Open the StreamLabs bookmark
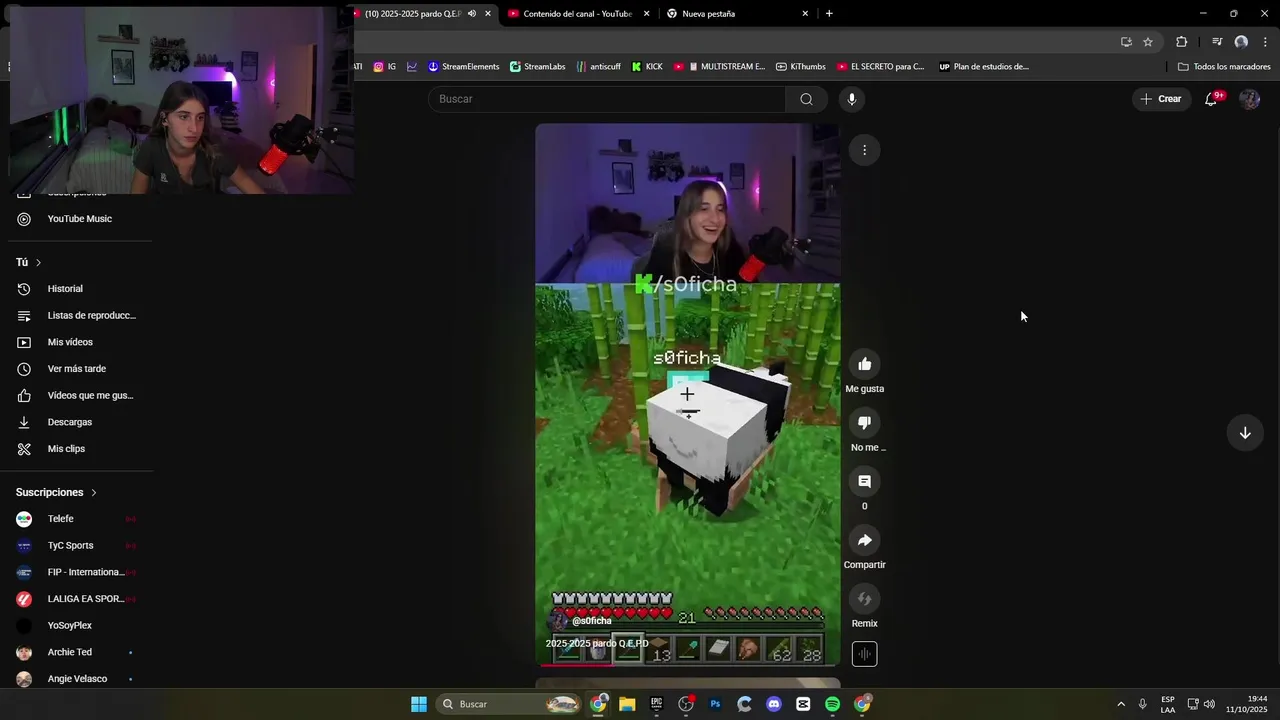 click(538, 67)
